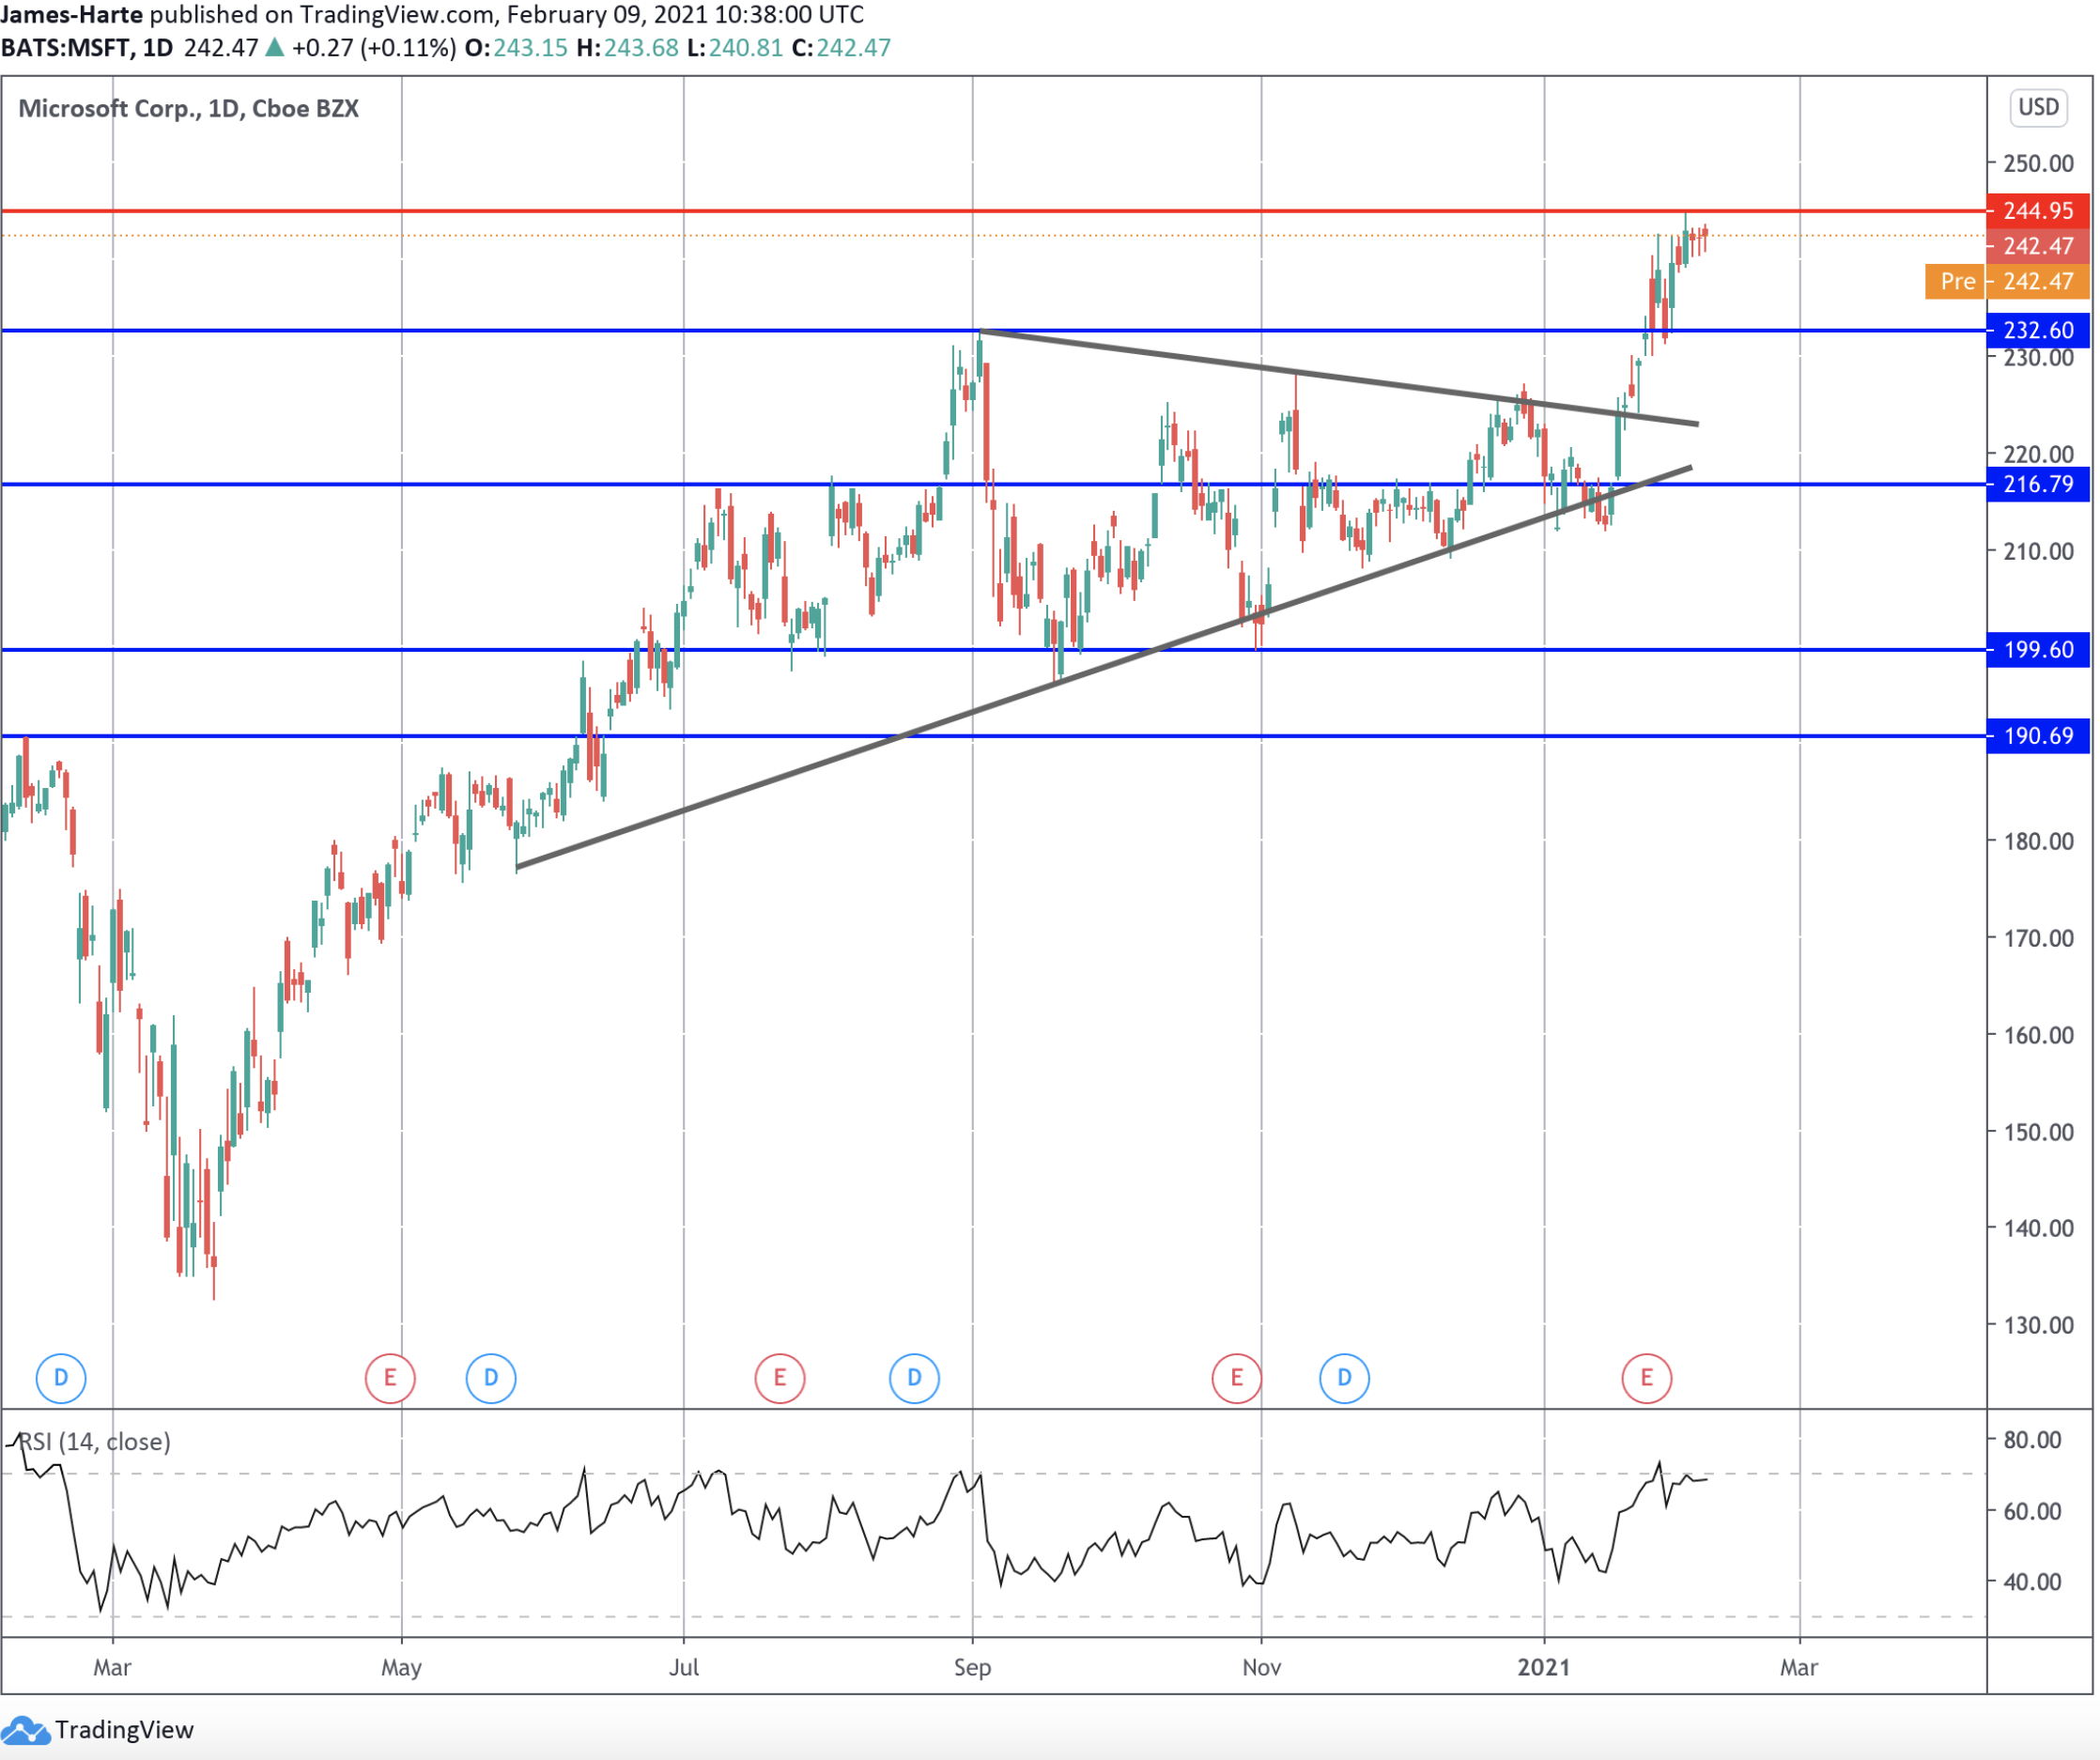Click the red E earnings marker near May

[x=390, y=1378]
